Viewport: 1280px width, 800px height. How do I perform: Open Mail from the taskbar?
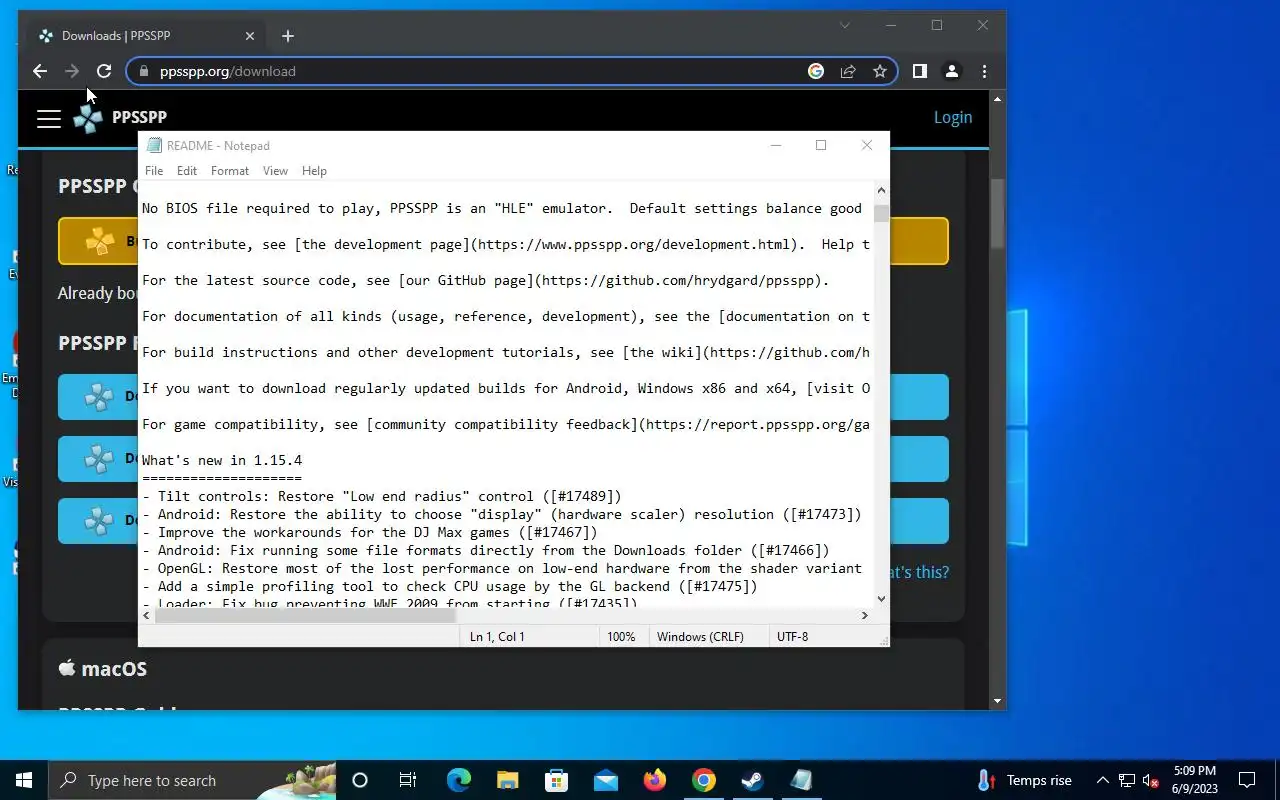[x=605, y=780]
